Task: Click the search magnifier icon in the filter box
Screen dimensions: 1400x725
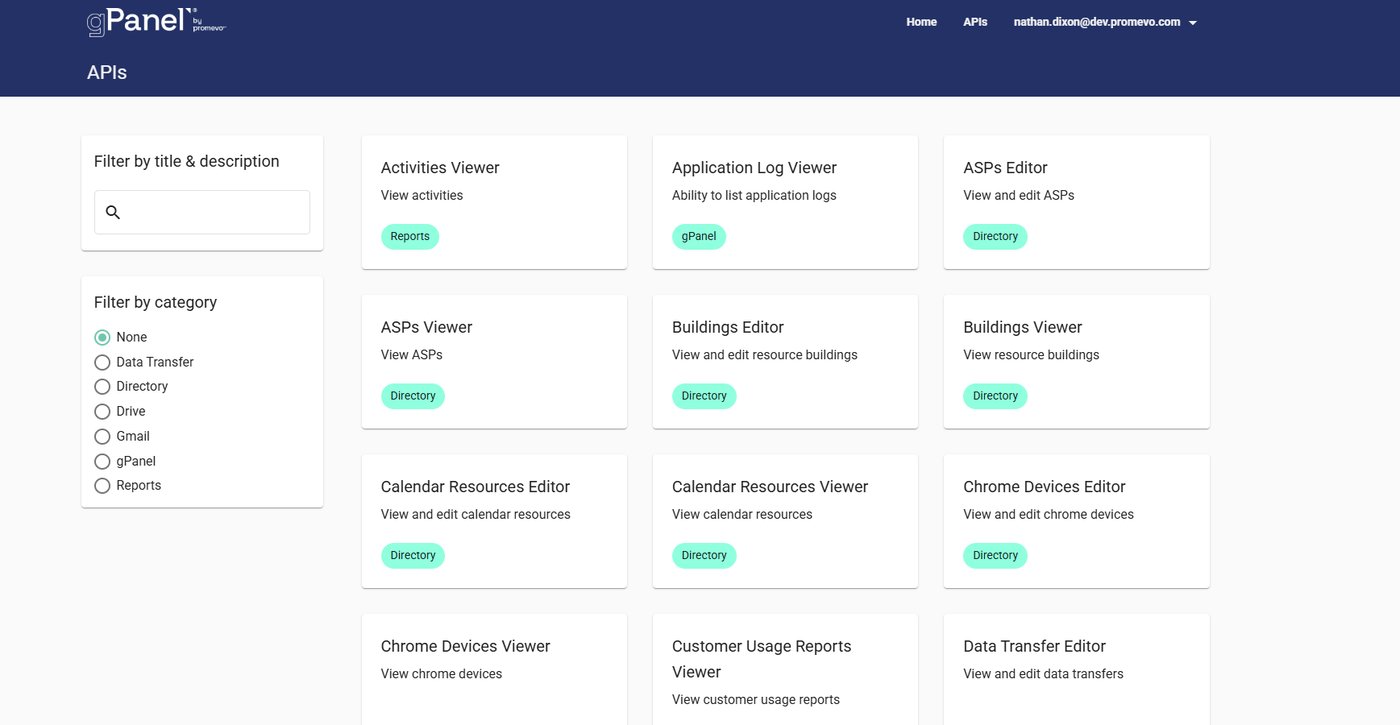Action: tap(113, 212)
